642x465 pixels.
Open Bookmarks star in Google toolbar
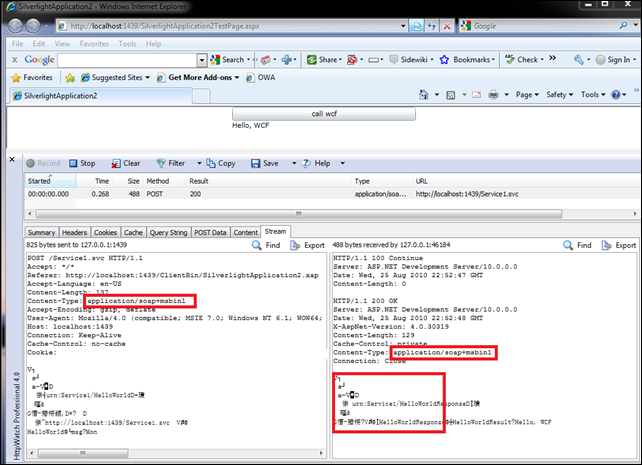coord(467,60)
